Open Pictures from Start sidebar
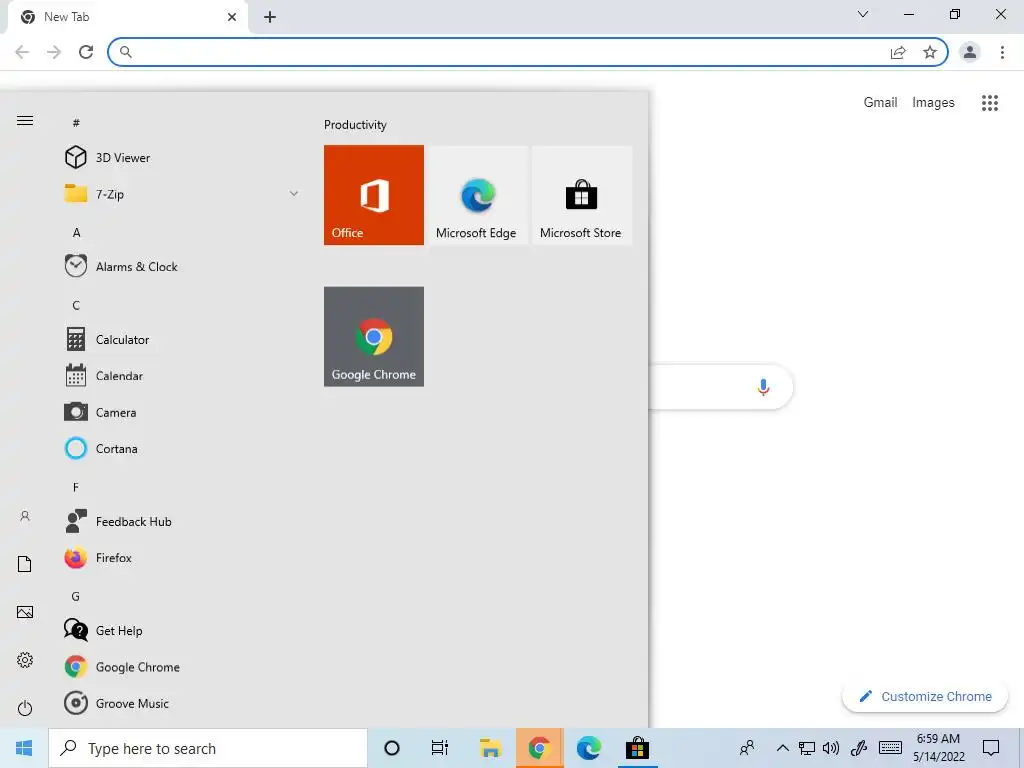Screen dimensions: 1024x768 click(x=25, y=612)
